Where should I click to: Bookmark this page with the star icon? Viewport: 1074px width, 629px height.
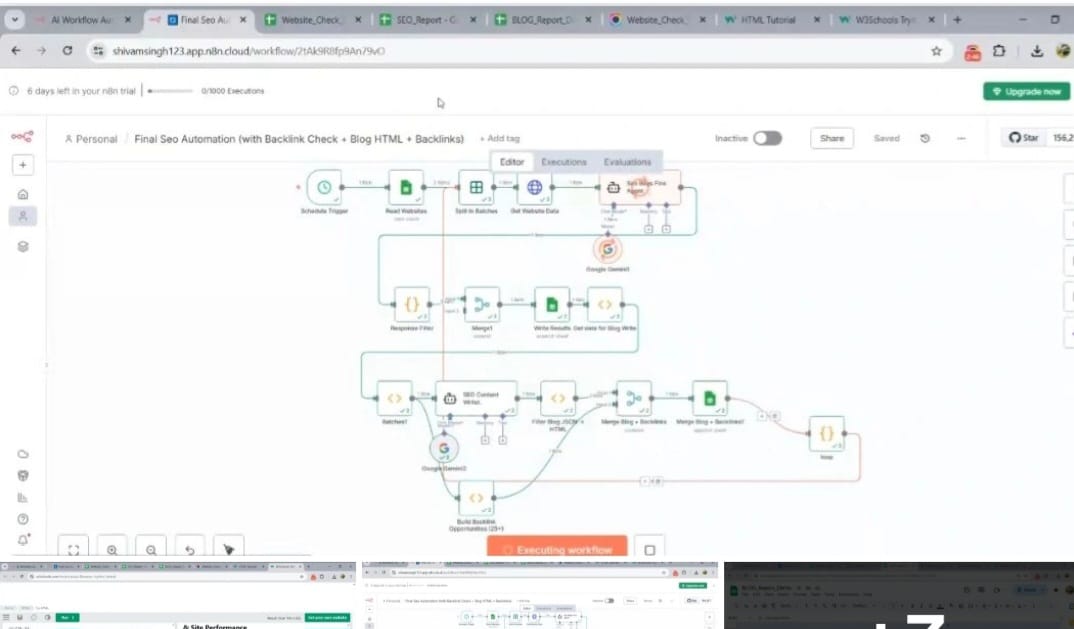[936, 51]
